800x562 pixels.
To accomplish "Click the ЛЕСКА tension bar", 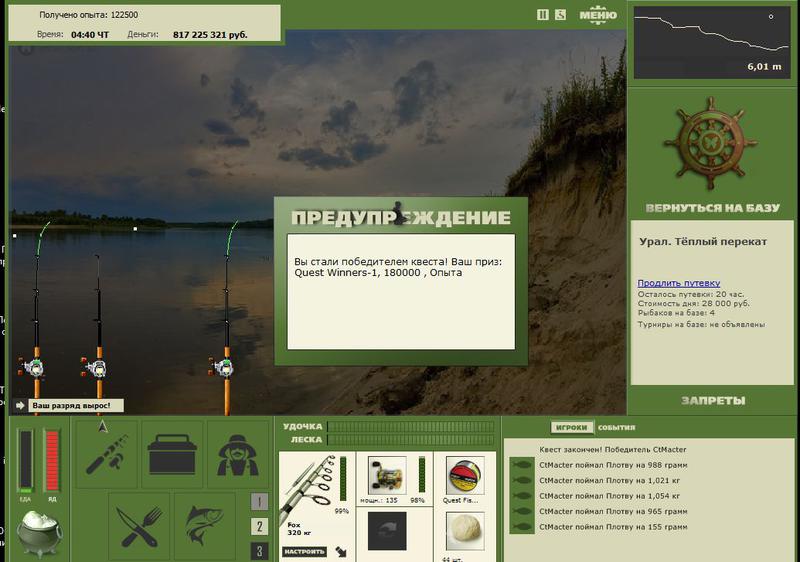I will pyautogui.click(x=411, y=440).
